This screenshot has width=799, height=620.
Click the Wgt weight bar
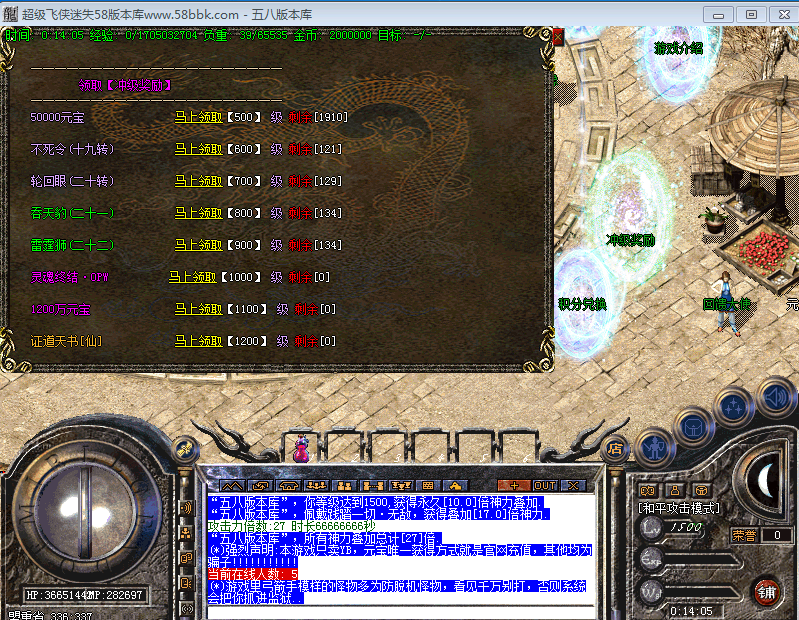(700, 592)
